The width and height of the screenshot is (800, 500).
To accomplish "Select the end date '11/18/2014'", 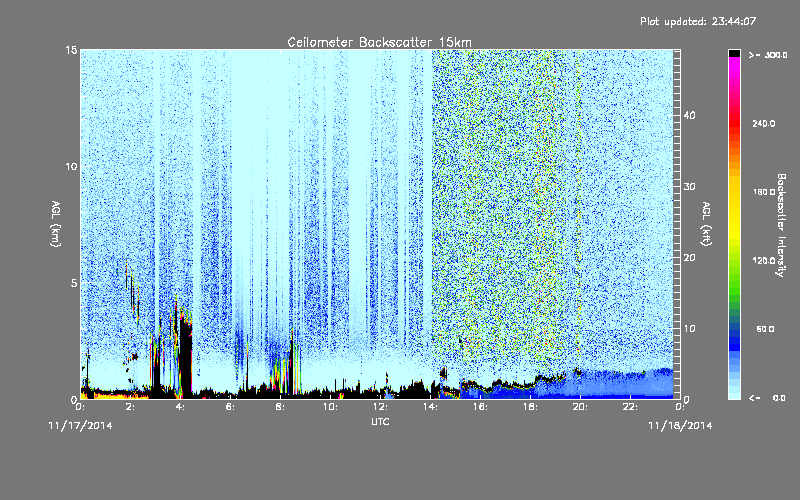I will [680, 426].
